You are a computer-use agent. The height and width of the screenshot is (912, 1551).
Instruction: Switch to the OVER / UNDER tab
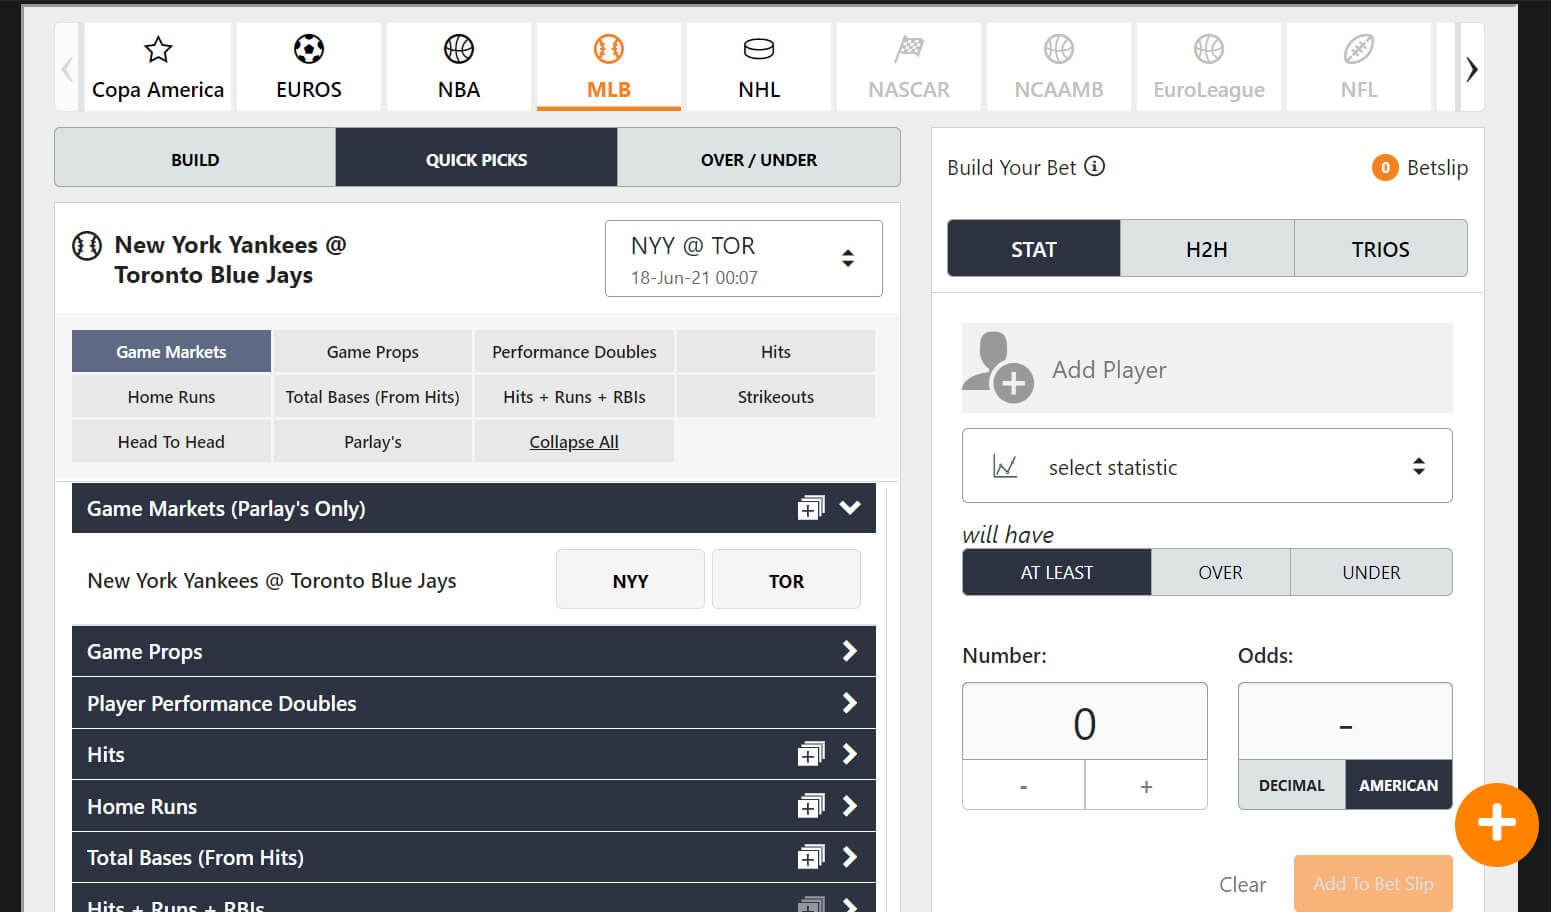coord(758,160)
